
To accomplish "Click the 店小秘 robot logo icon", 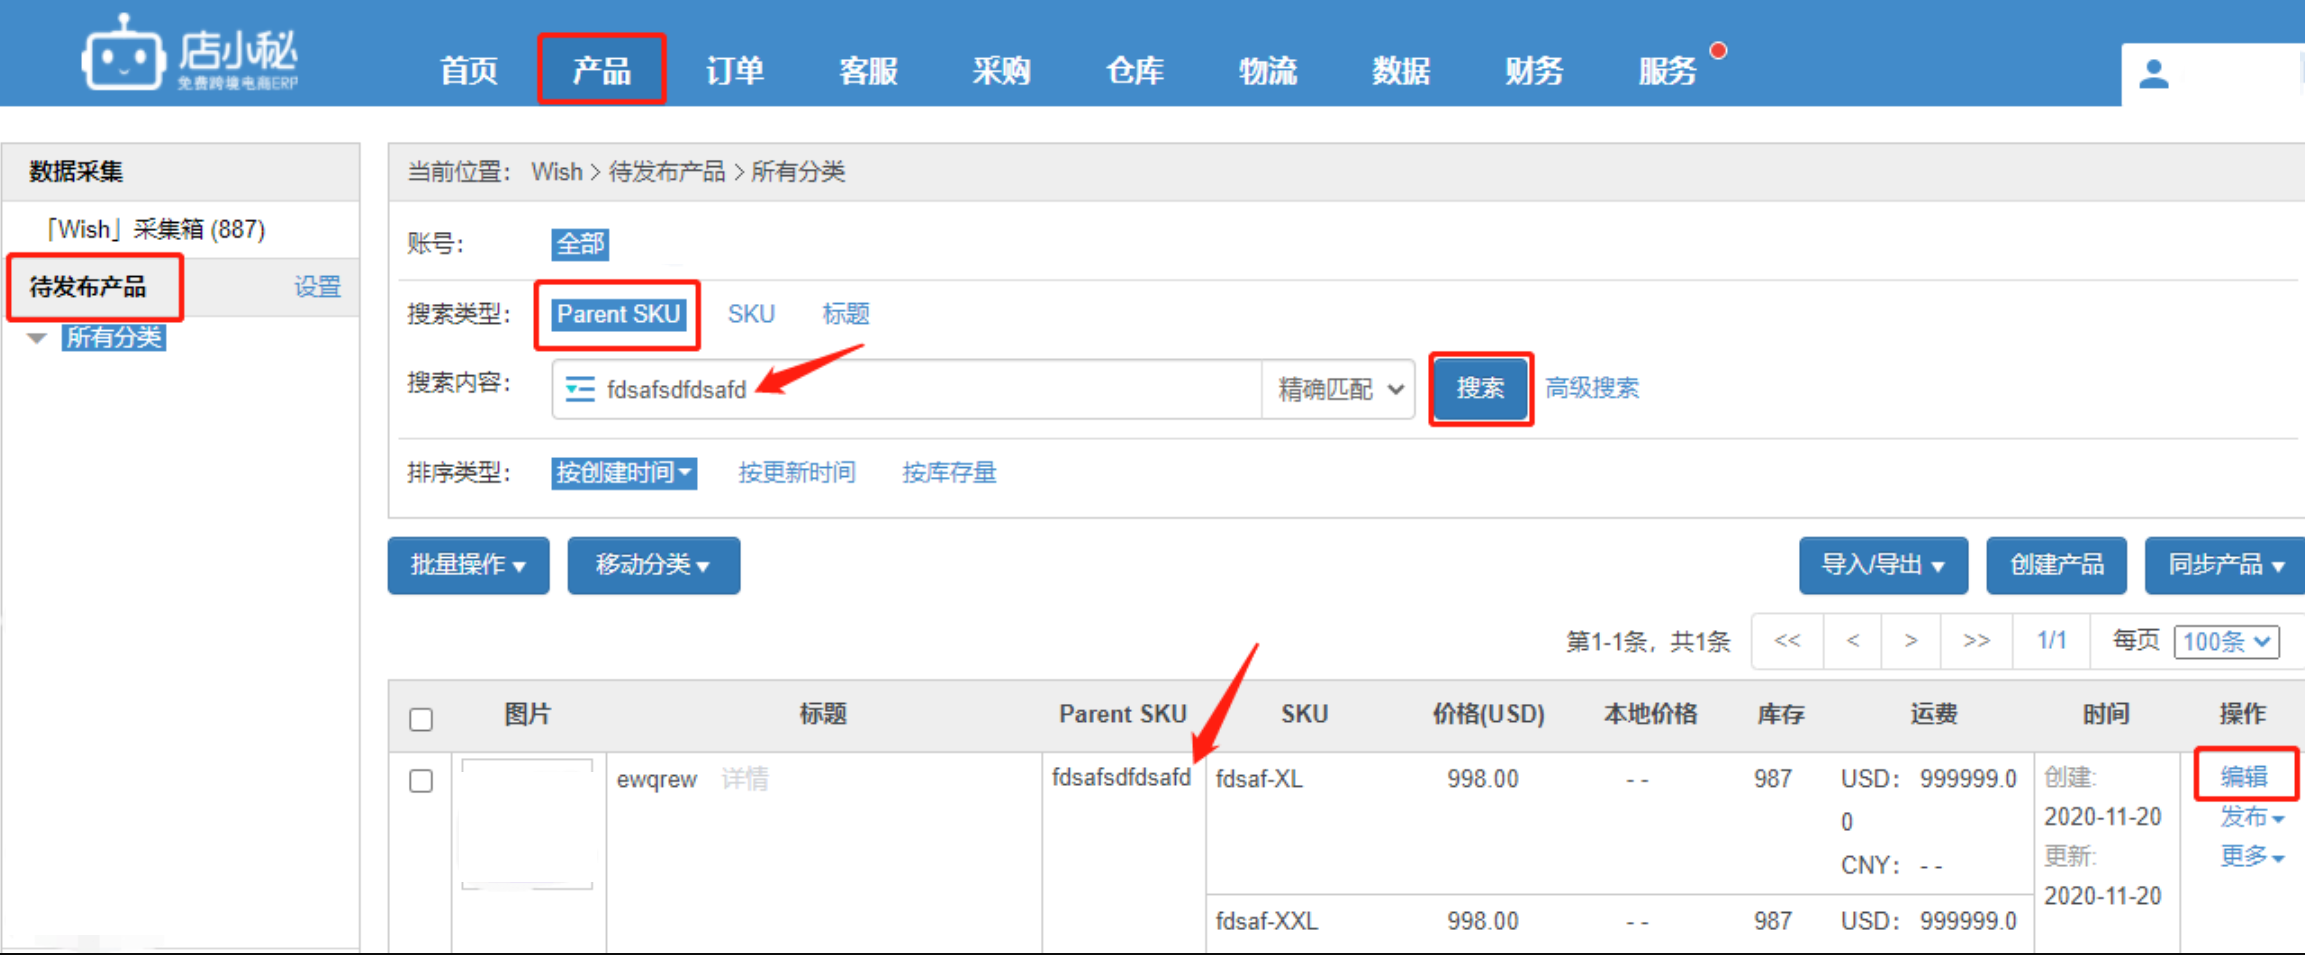I will pyautogui.click(x=123, y=55).
